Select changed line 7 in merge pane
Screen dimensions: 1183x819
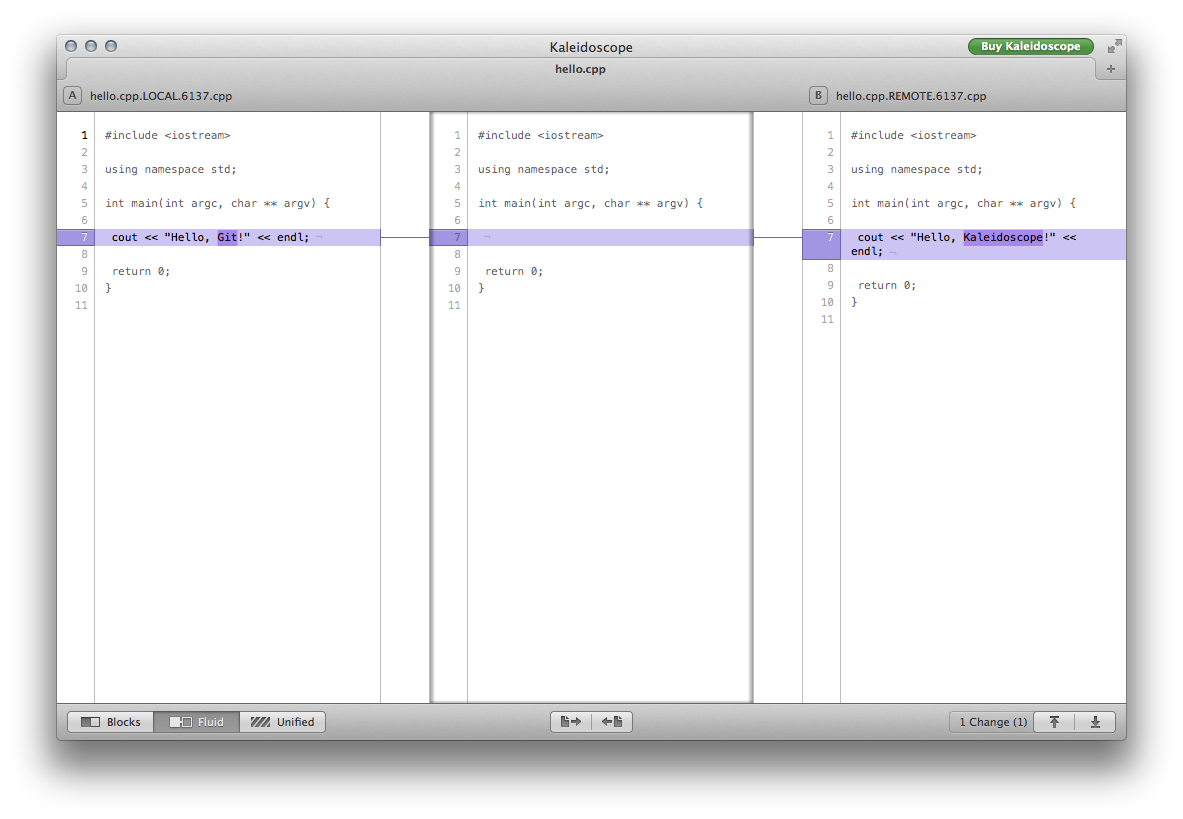(592, 238)
